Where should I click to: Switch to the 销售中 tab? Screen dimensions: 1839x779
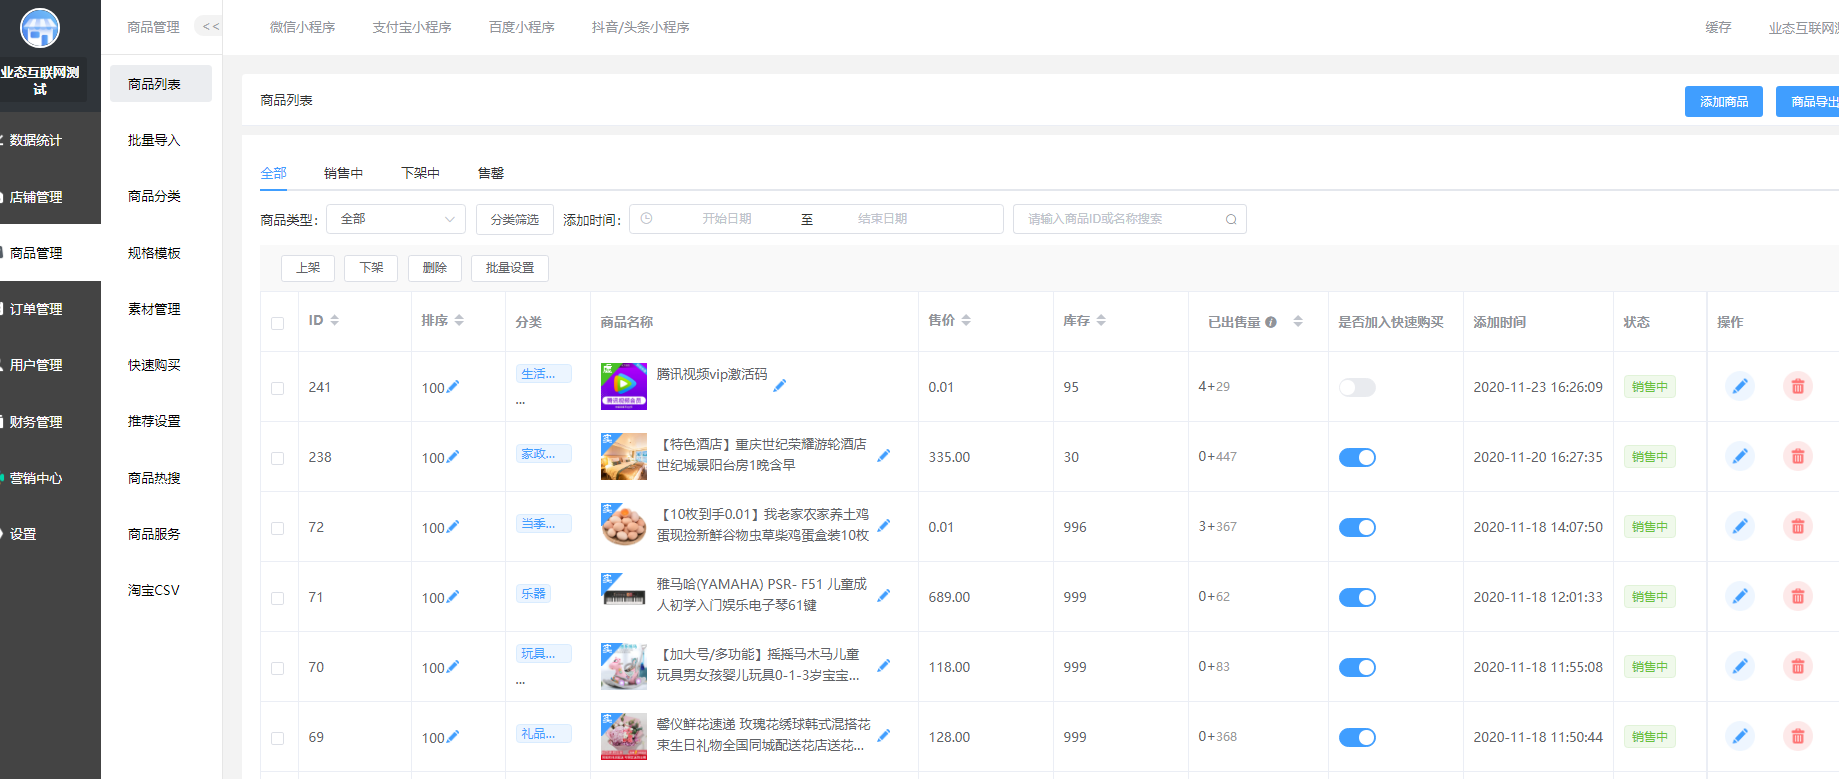pyautogui.click(x=343, y=173)
